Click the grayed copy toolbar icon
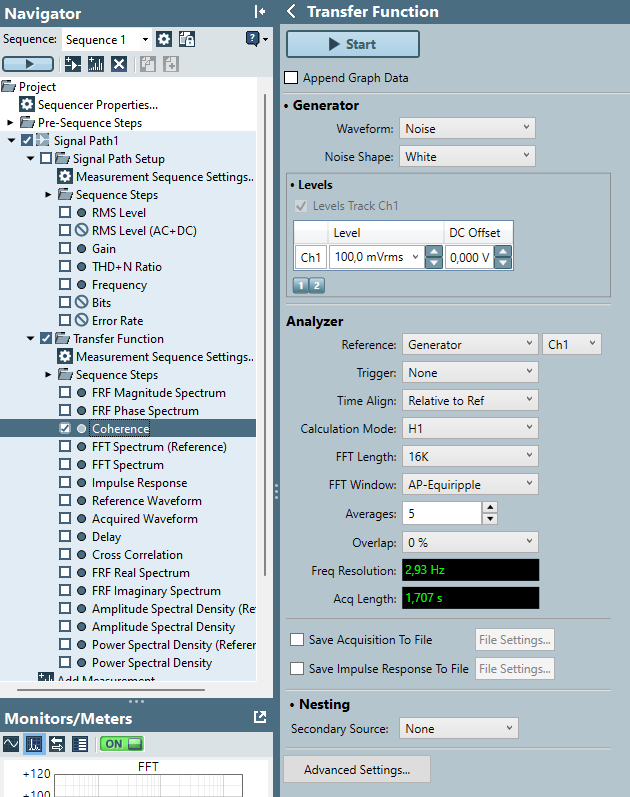The width and height of the screenshot is (630, 797). tap(148, 64)
